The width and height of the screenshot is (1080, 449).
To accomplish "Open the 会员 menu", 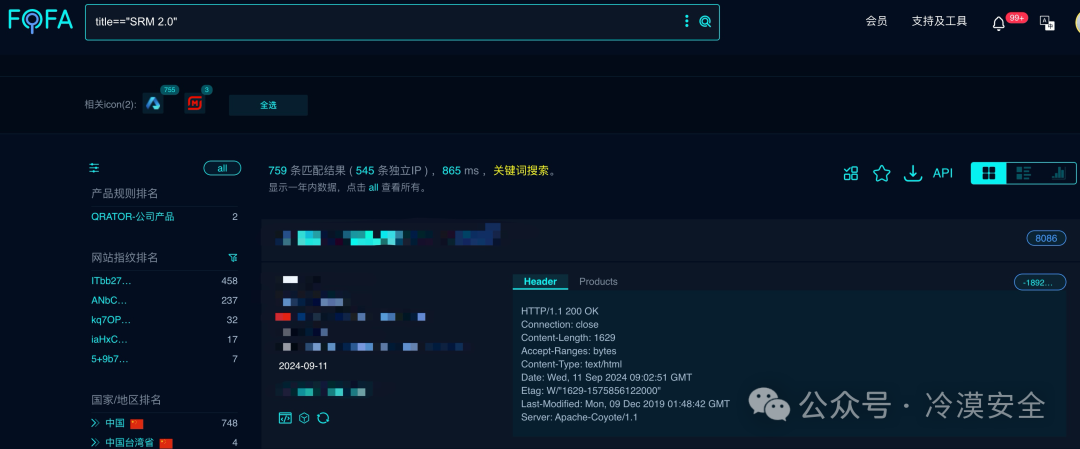I will (x=876, y=21).
